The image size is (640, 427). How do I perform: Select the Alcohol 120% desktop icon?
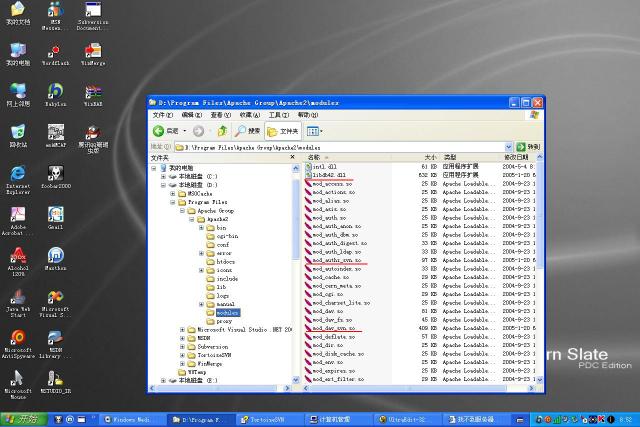18,262
